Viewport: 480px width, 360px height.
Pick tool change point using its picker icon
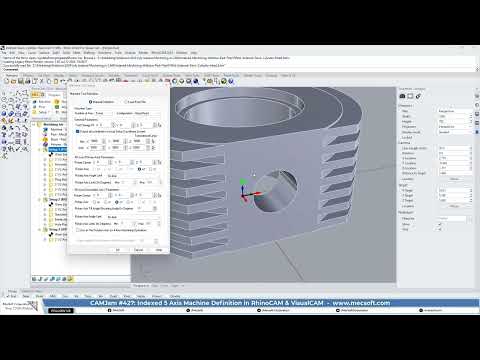[x=159, y=125]
